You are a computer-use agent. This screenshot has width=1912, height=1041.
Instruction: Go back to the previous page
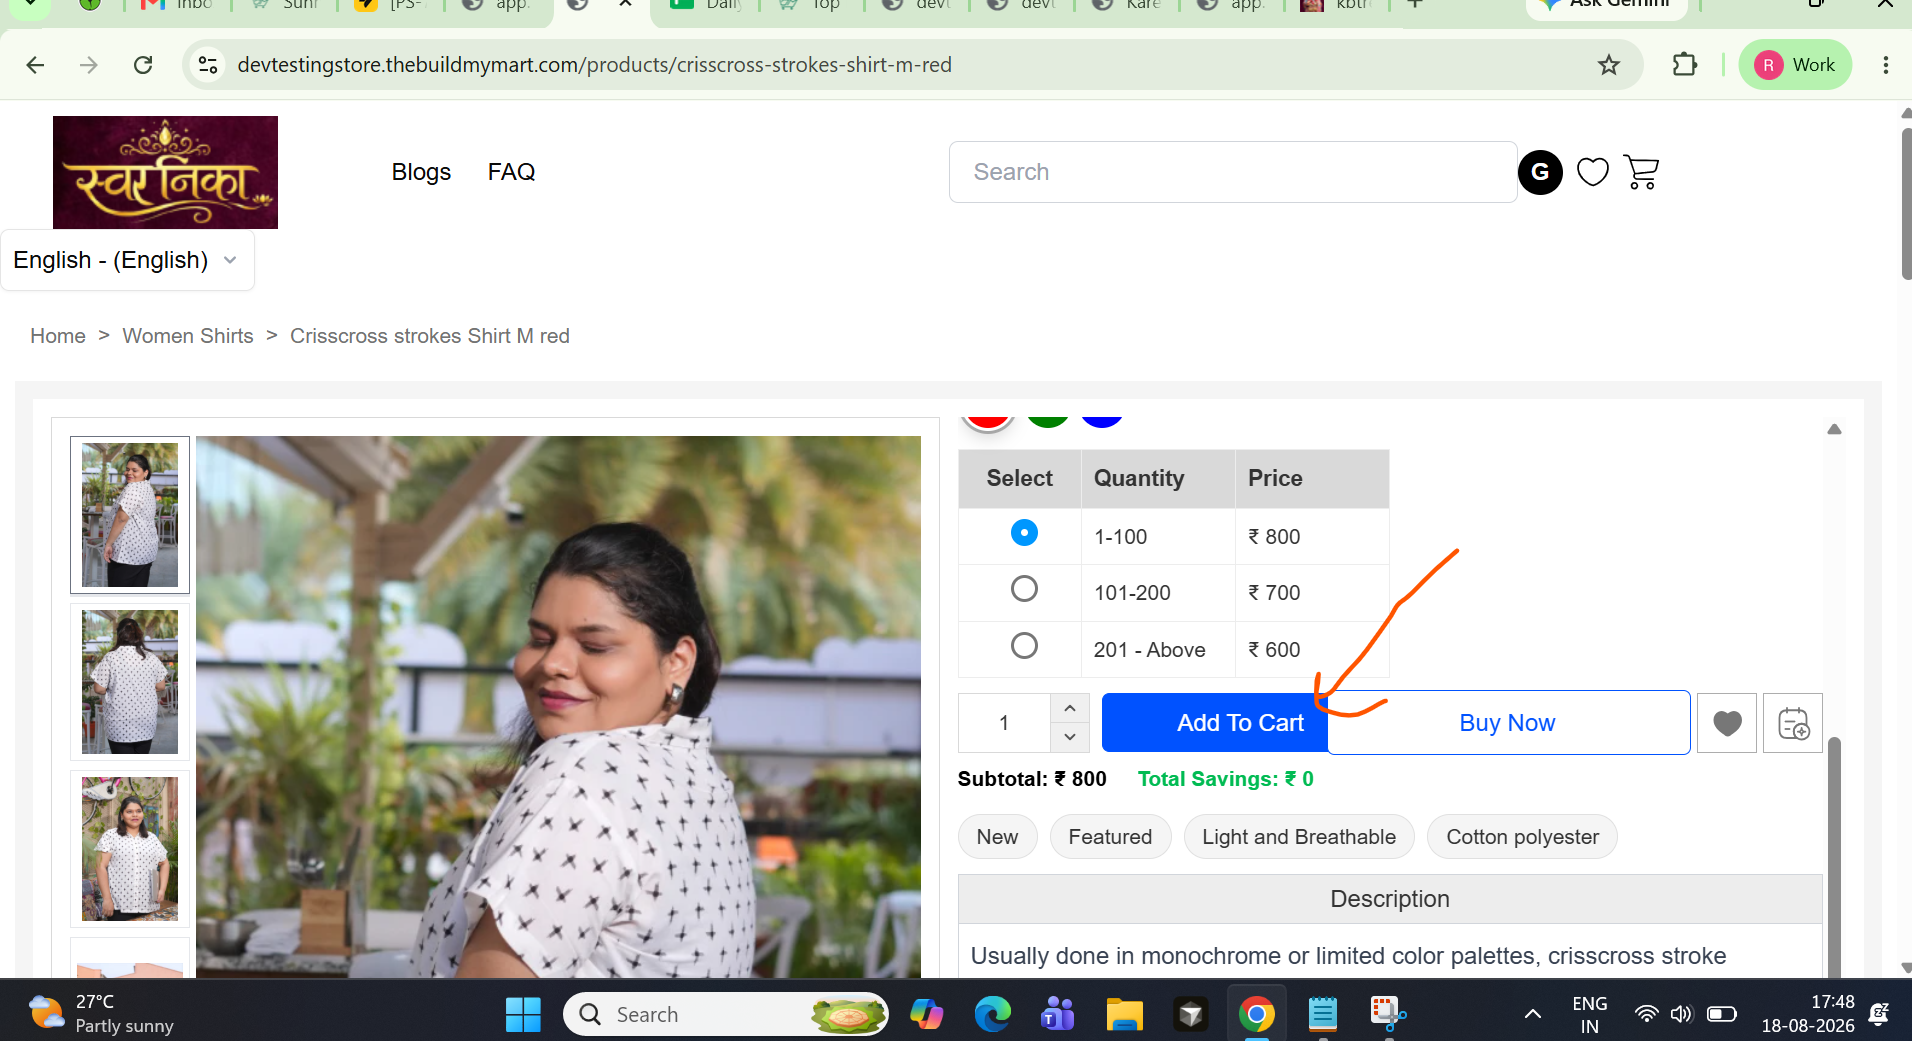(35, 65)
